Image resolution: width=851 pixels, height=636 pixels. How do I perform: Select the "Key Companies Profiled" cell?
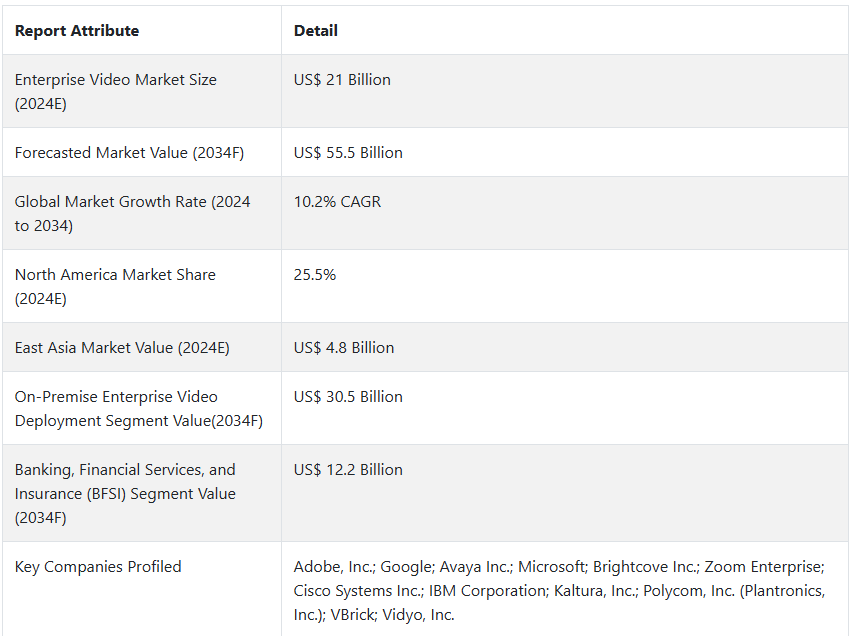click(98, 567)
